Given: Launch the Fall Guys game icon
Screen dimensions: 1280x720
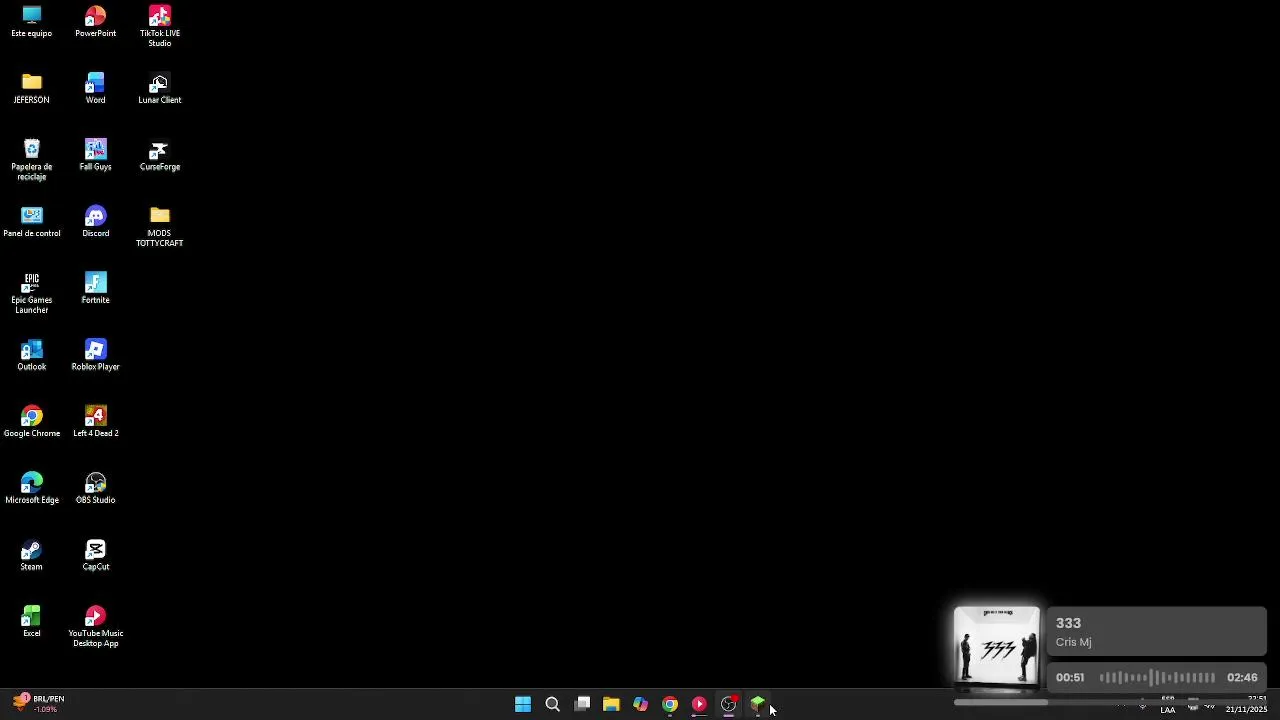Looking at the screenshot, I should tap(95, 155).
